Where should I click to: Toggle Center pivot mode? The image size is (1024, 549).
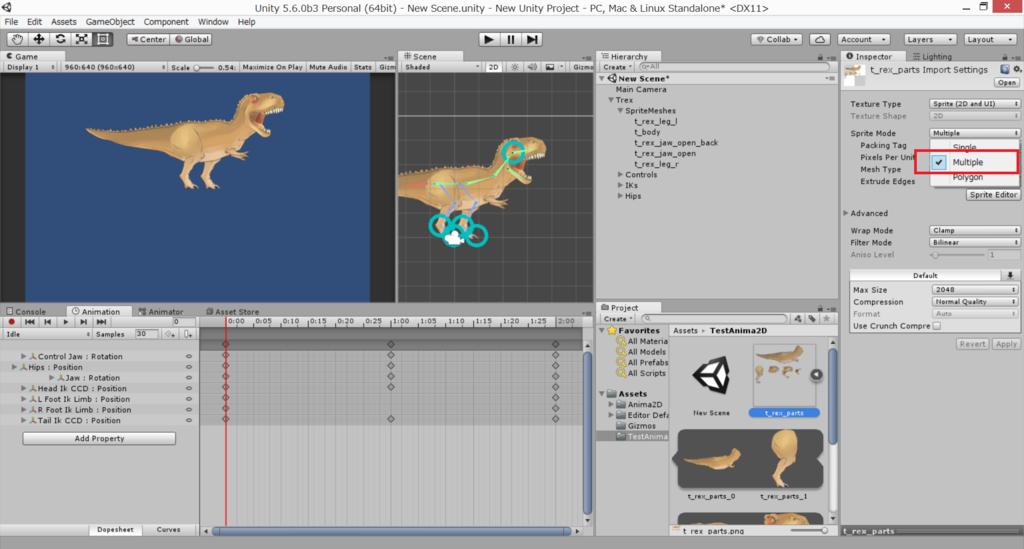click(x=148, y=39)
